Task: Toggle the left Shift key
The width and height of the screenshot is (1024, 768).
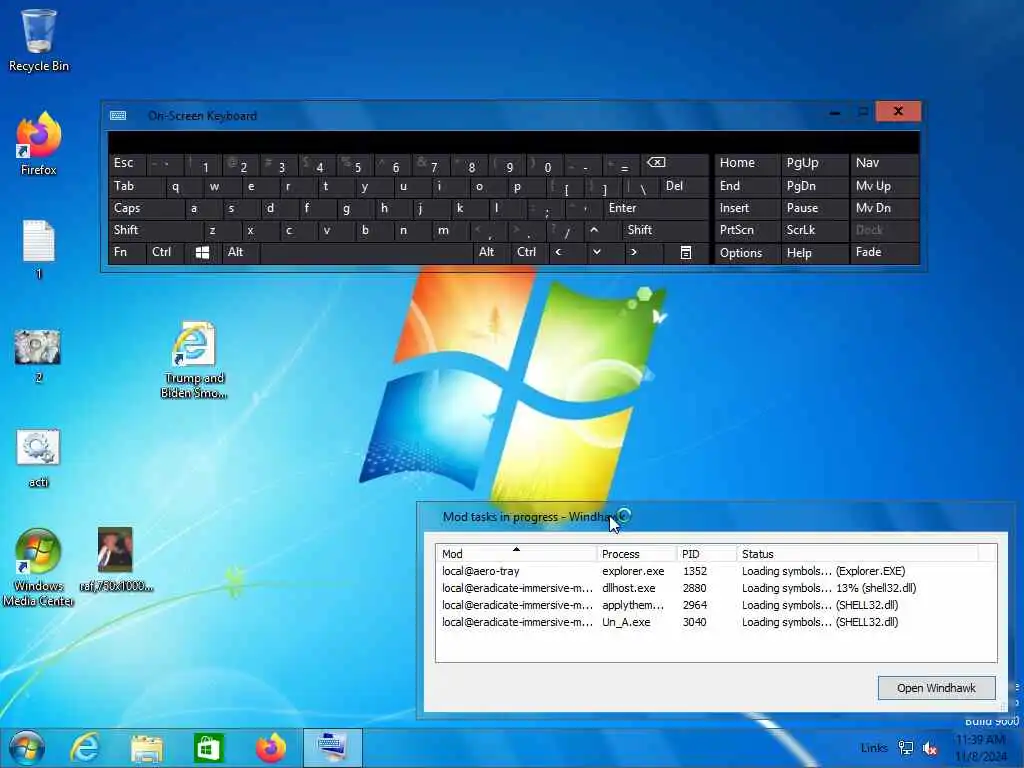Action: coord(155,231)
